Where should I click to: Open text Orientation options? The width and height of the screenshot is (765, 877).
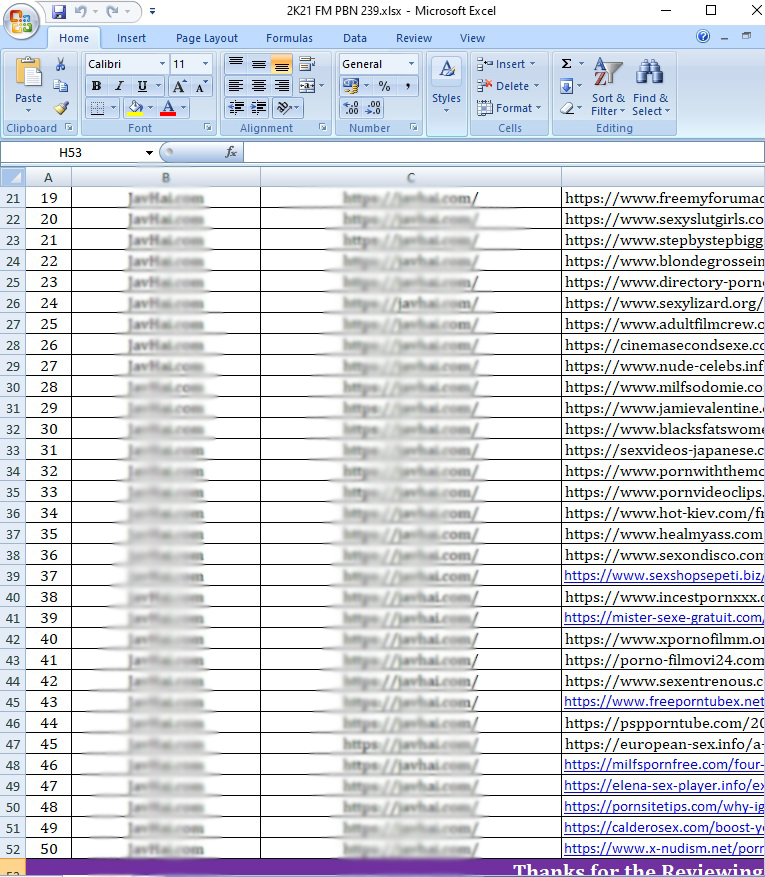point(287,107)
